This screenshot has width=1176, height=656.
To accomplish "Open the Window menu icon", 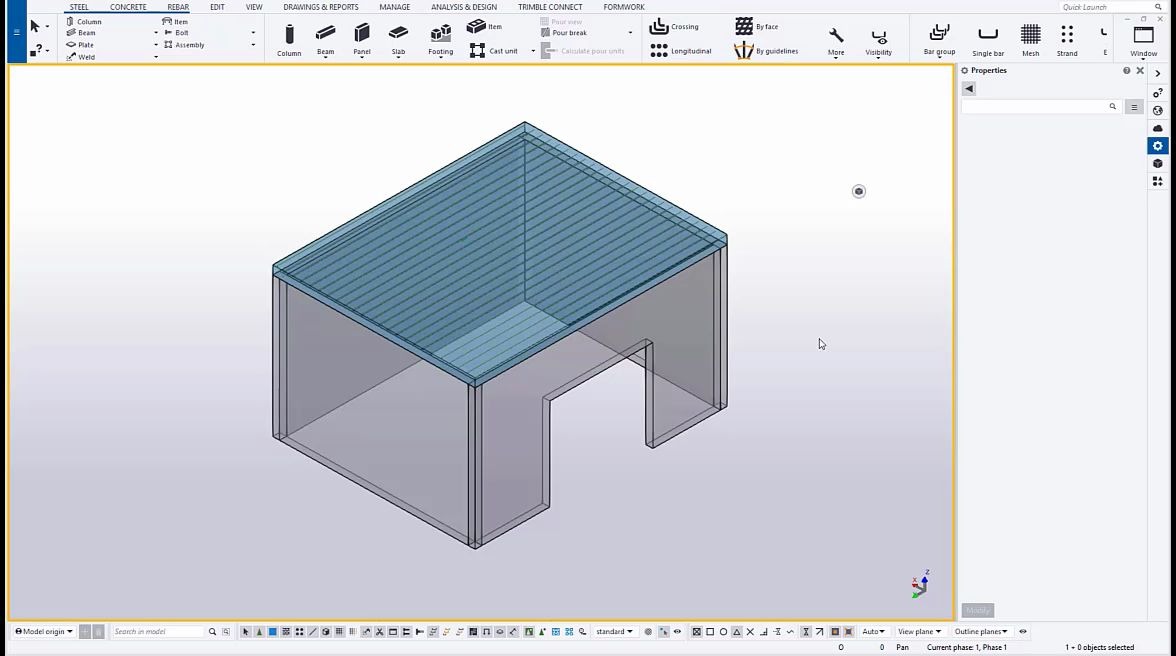I will (x=1143, y=41).
